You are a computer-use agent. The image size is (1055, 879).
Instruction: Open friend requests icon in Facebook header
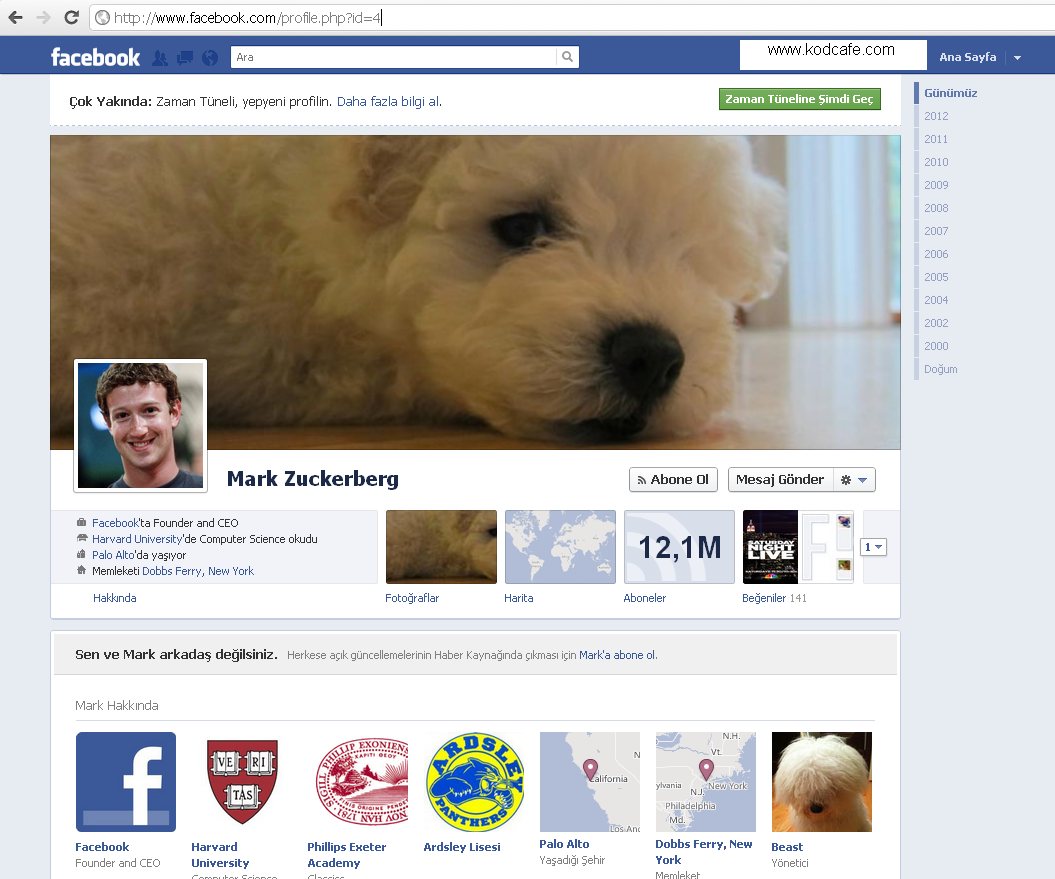(x=159, y=58)
